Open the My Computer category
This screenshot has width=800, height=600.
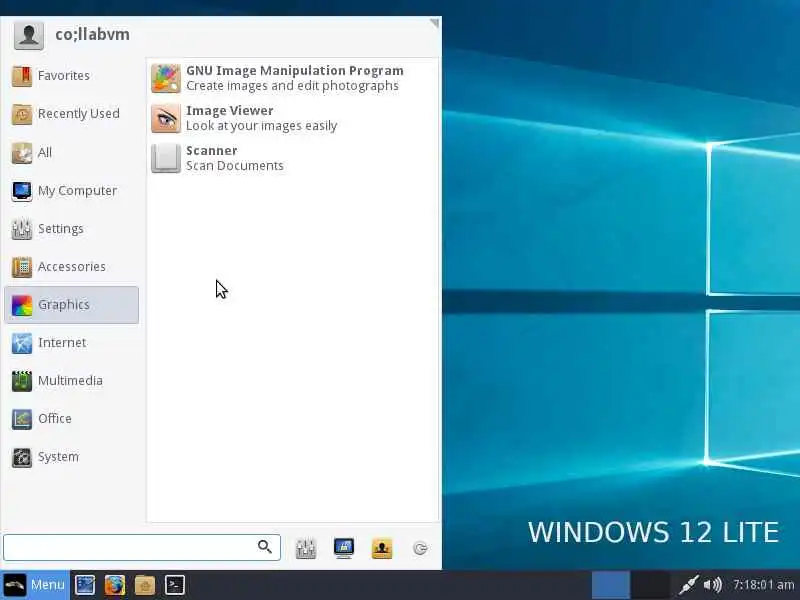pos(71,191)
